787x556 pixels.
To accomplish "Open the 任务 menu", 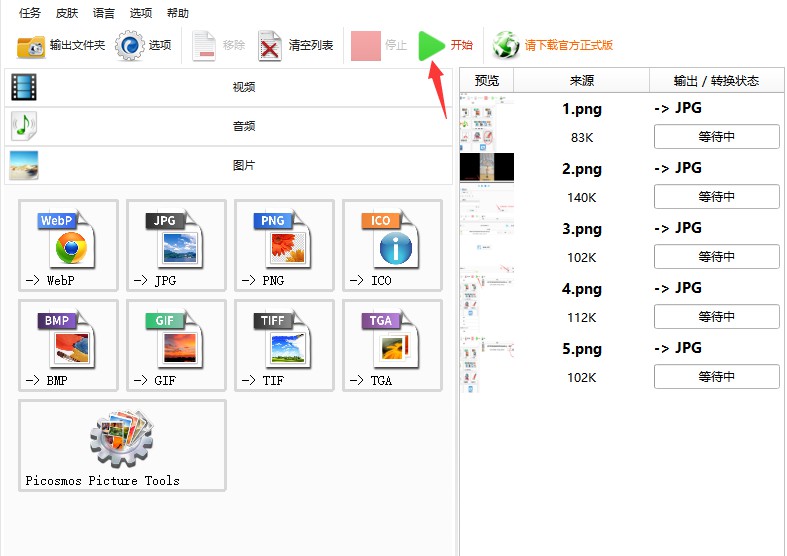I will [x=30, y=13].
